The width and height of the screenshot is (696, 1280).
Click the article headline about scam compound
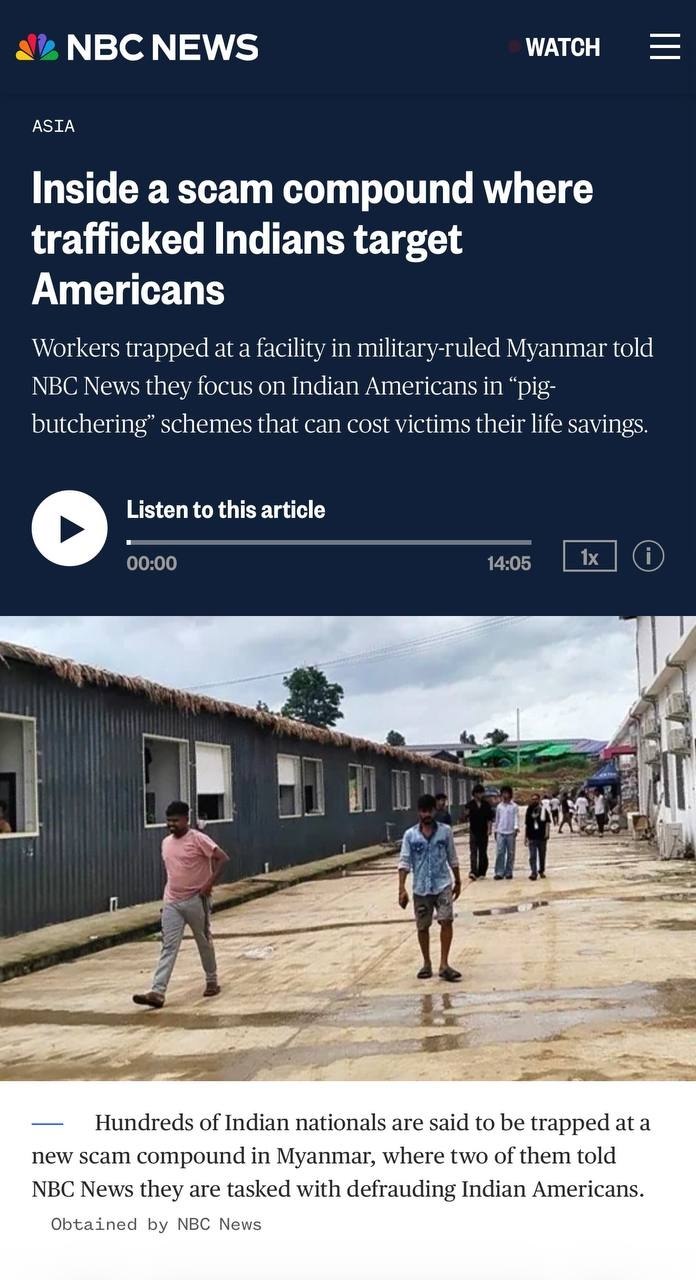click(x=313, y=239)
